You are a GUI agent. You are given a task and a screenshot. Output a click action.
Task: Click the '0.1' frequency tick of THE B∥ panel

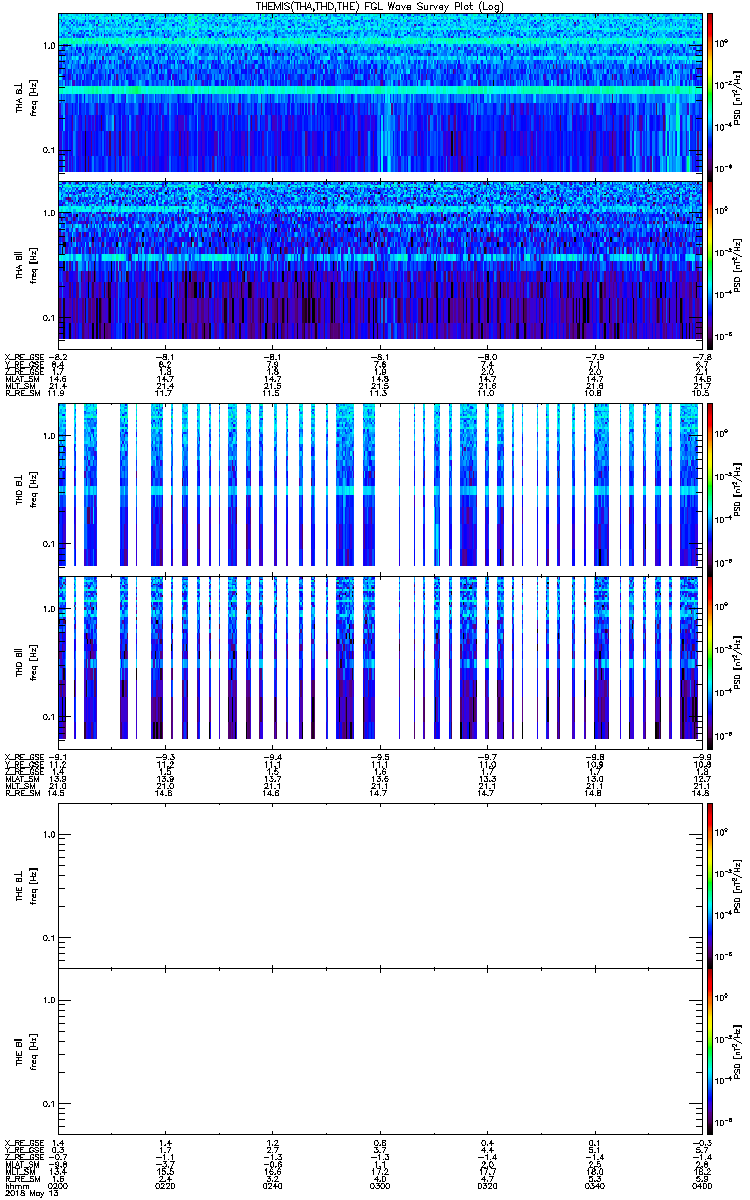pos(48,1104)
